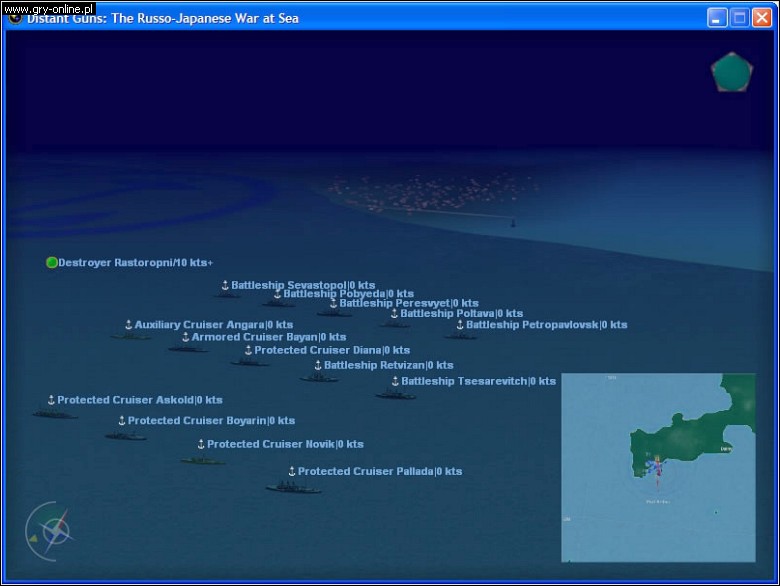Close the Distant Guns window

[762, 18]
